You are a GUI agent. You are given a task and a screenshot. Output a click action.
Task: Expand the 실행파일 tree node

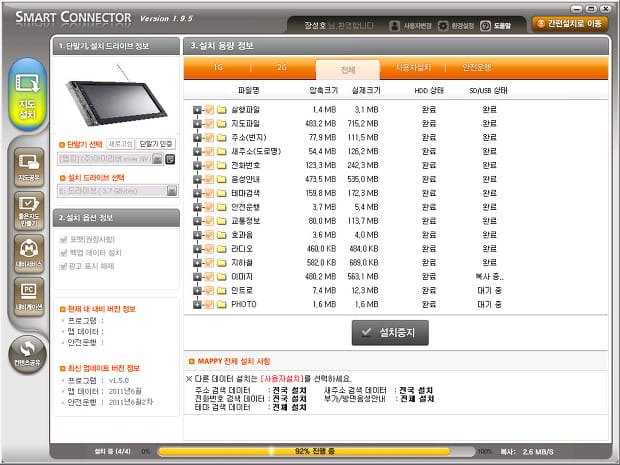pyautogui.click(x=198, y=109)
